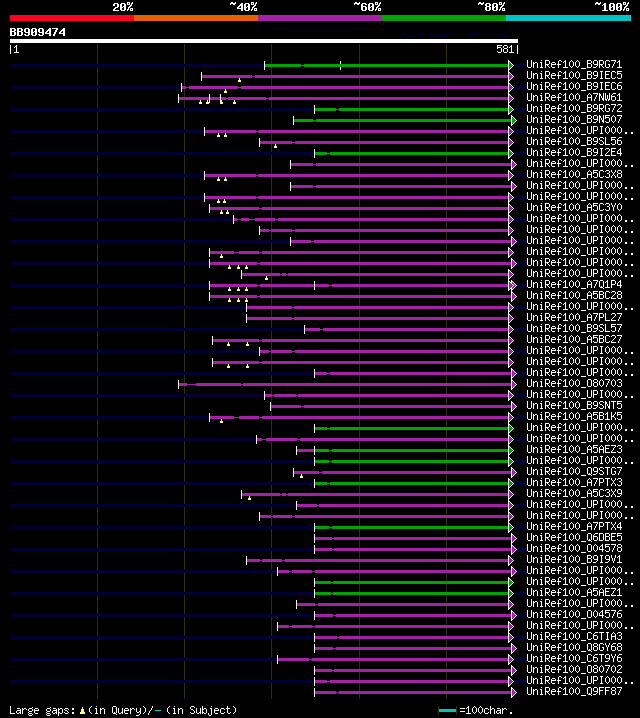
Task: Click the purple alignment bar of UniRef100_B9I9V1
Action: [x=378, y=560]
